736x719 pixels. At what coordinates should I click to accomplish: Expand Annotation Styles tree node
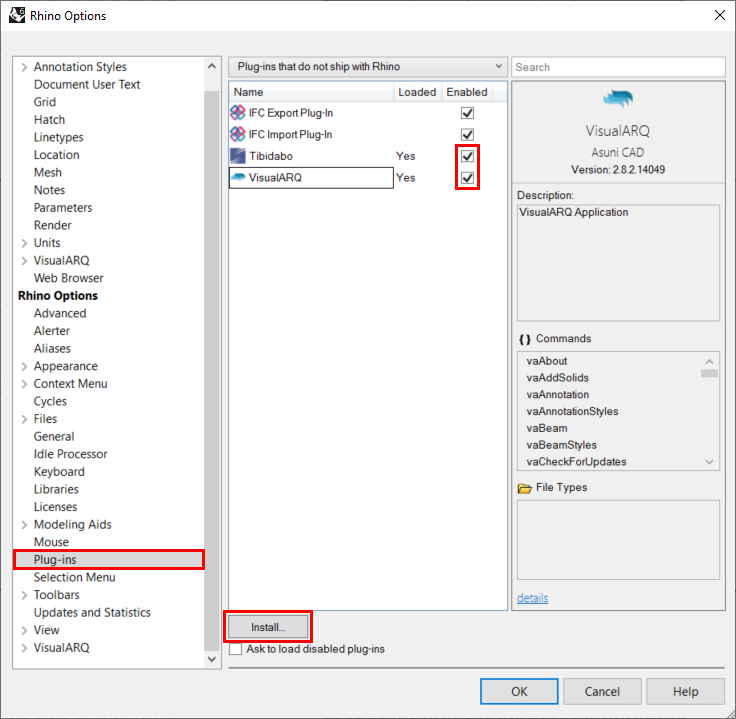click(24, 67)
